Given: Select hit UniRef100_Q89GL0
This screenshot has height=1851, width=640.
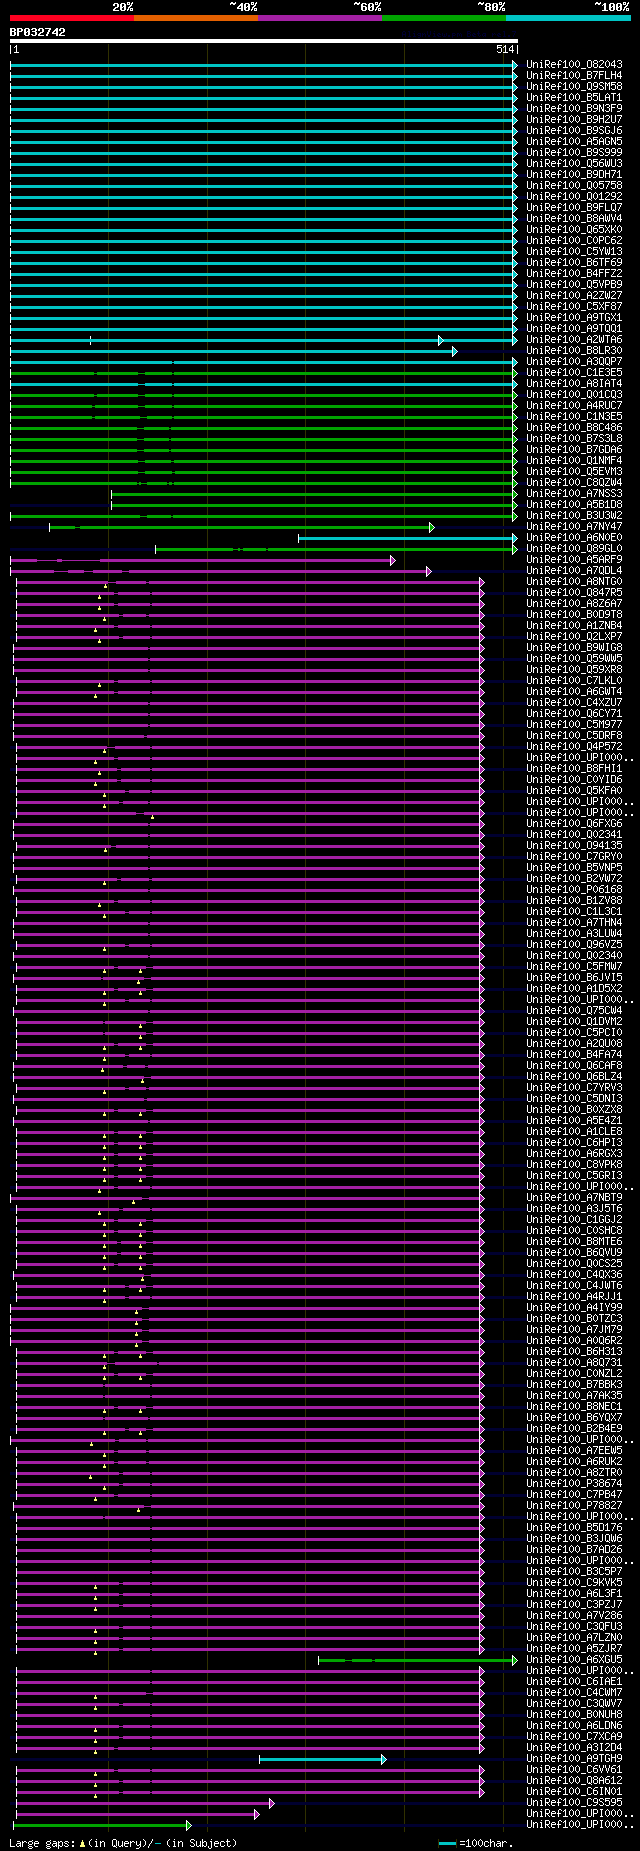Looking at the screenshot, I should (574, 548).
